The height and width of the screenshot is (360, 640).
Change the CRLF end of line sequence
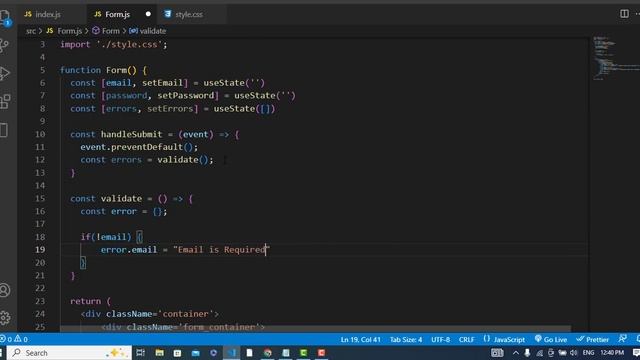(x=467, y=339)
